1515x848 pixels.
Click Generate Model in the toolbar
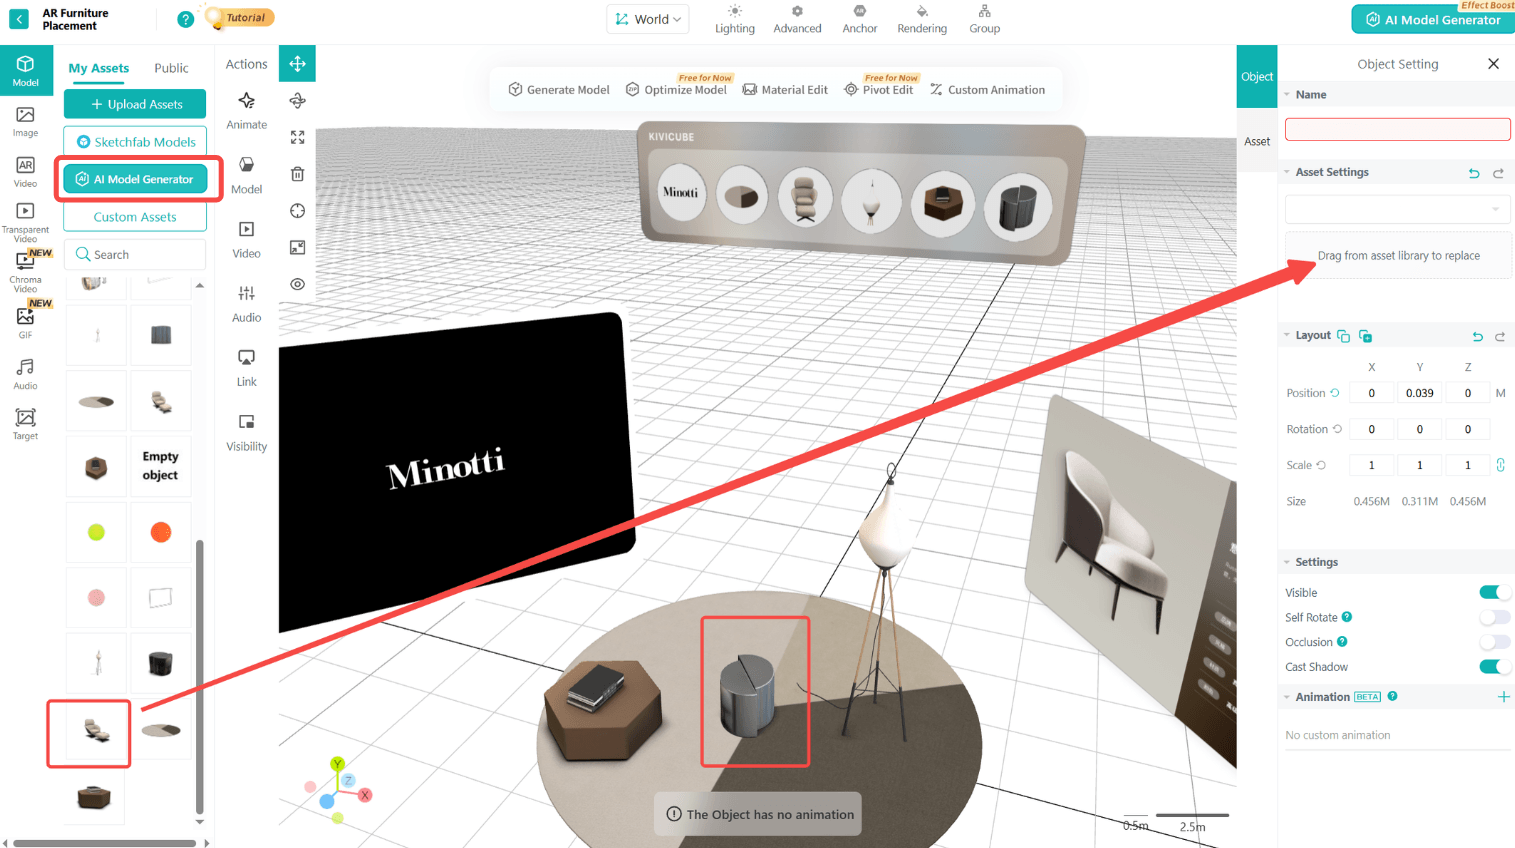click(559, 89)
